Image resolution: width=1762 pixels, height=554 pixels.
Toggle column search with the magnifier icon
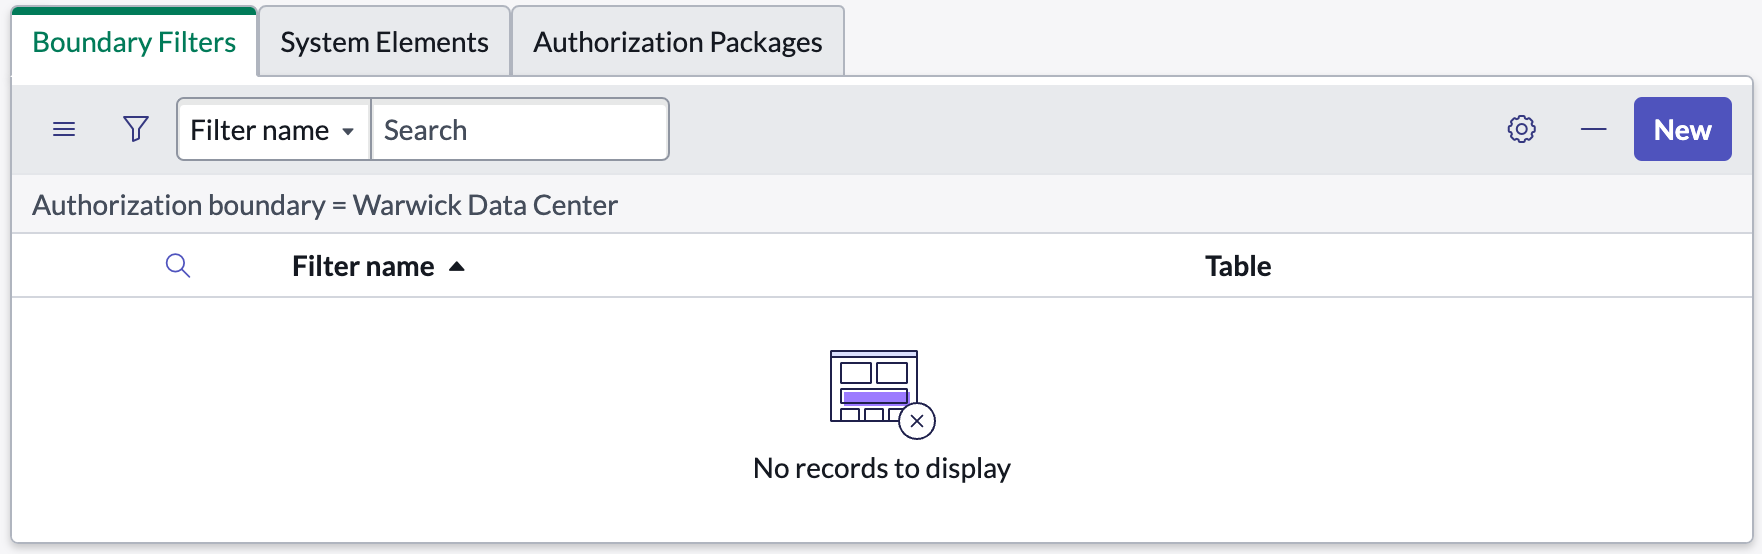click(178, 266)
